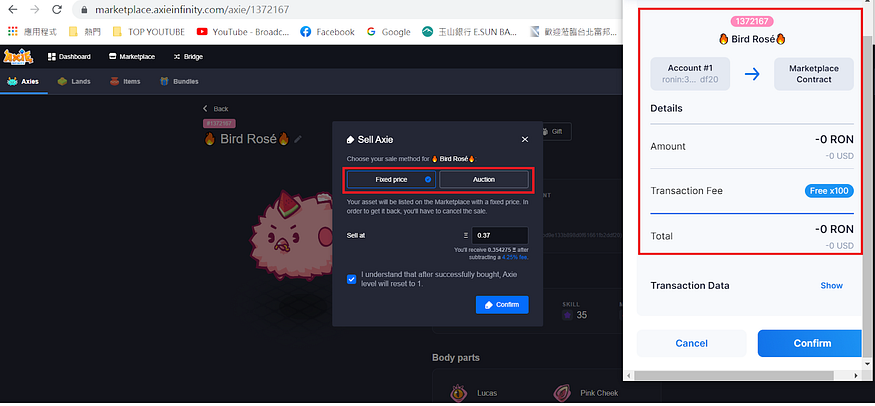
Task: Click the Marketplace Contract box
Action: [x=814, y=74]
